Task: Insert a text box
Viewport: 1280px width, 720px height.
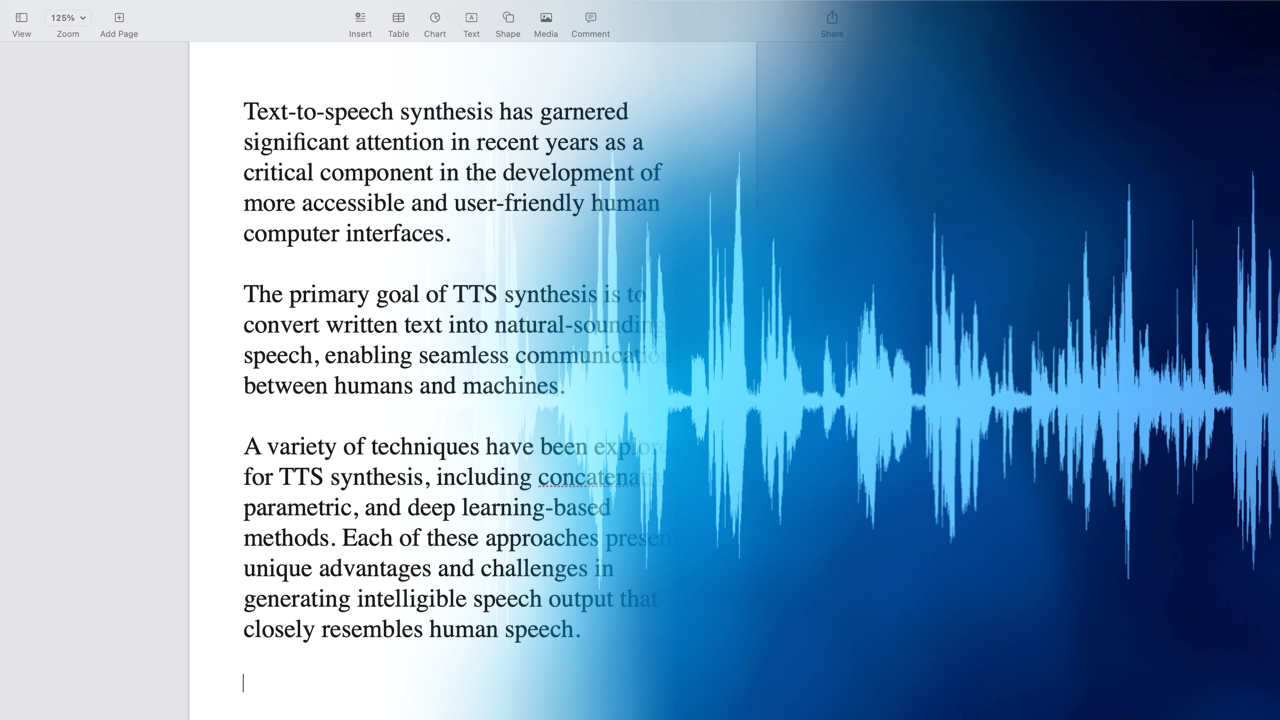Action: [x=470, y=22]
